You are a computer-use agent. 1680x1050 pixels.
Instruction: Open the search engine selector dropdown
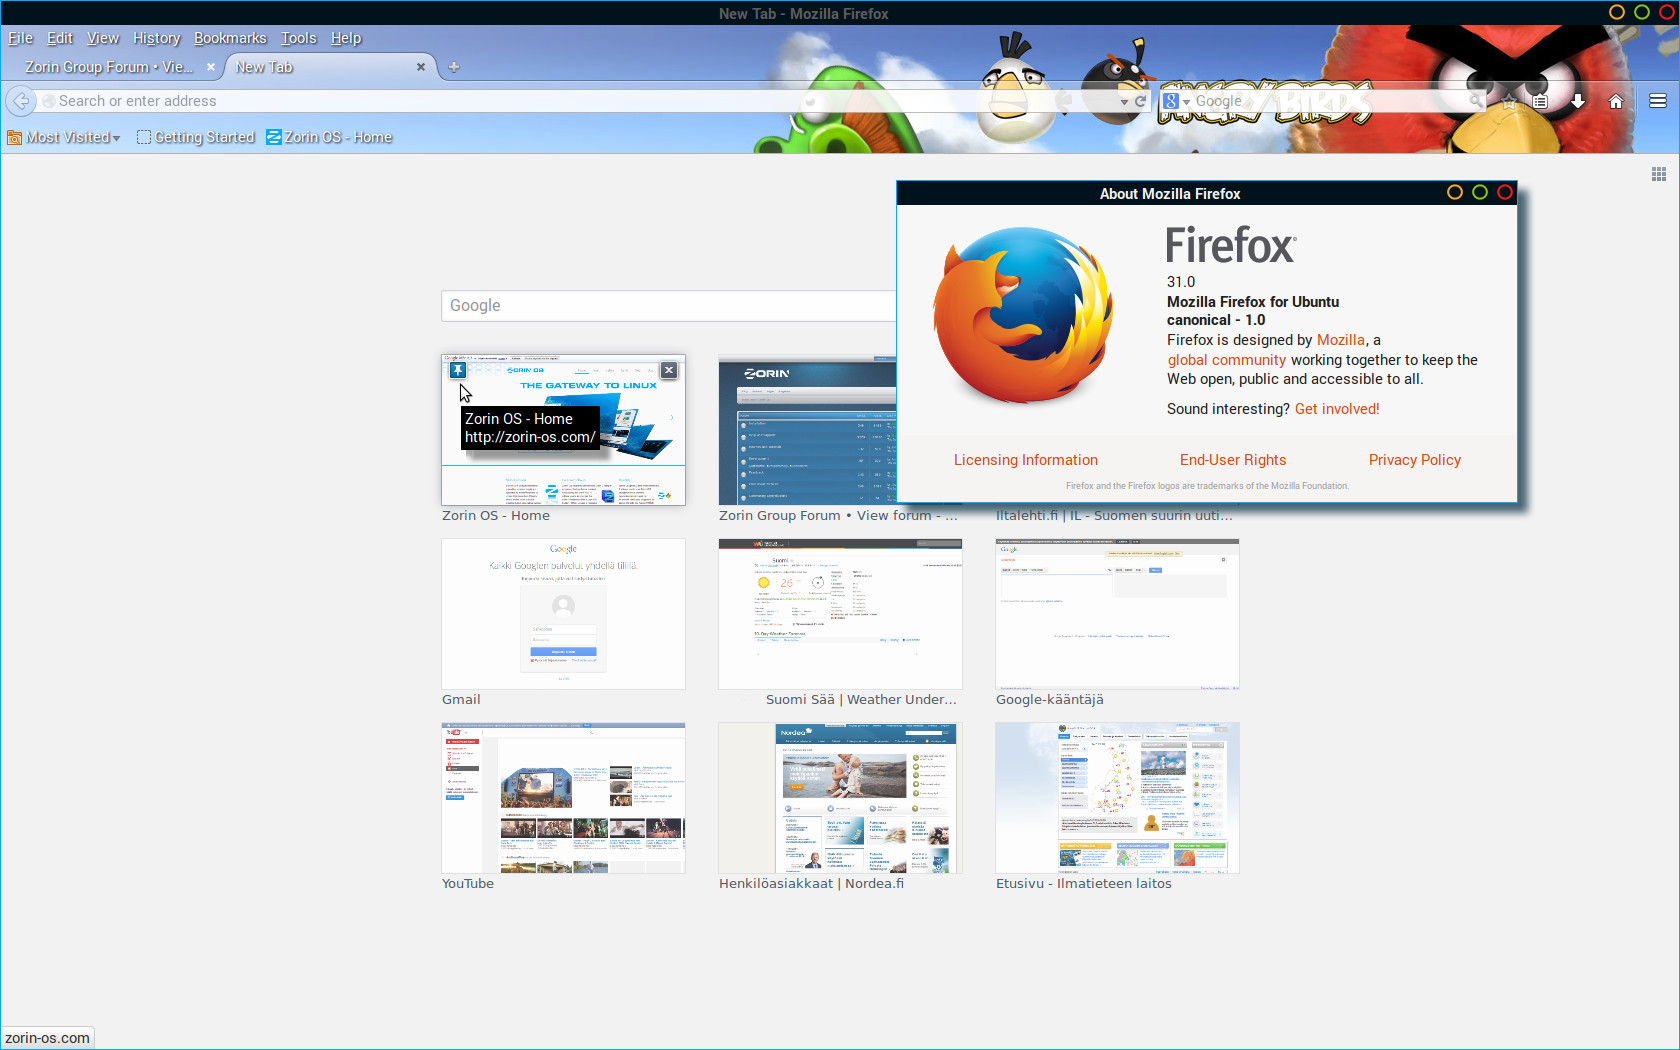coord(1176,101)
